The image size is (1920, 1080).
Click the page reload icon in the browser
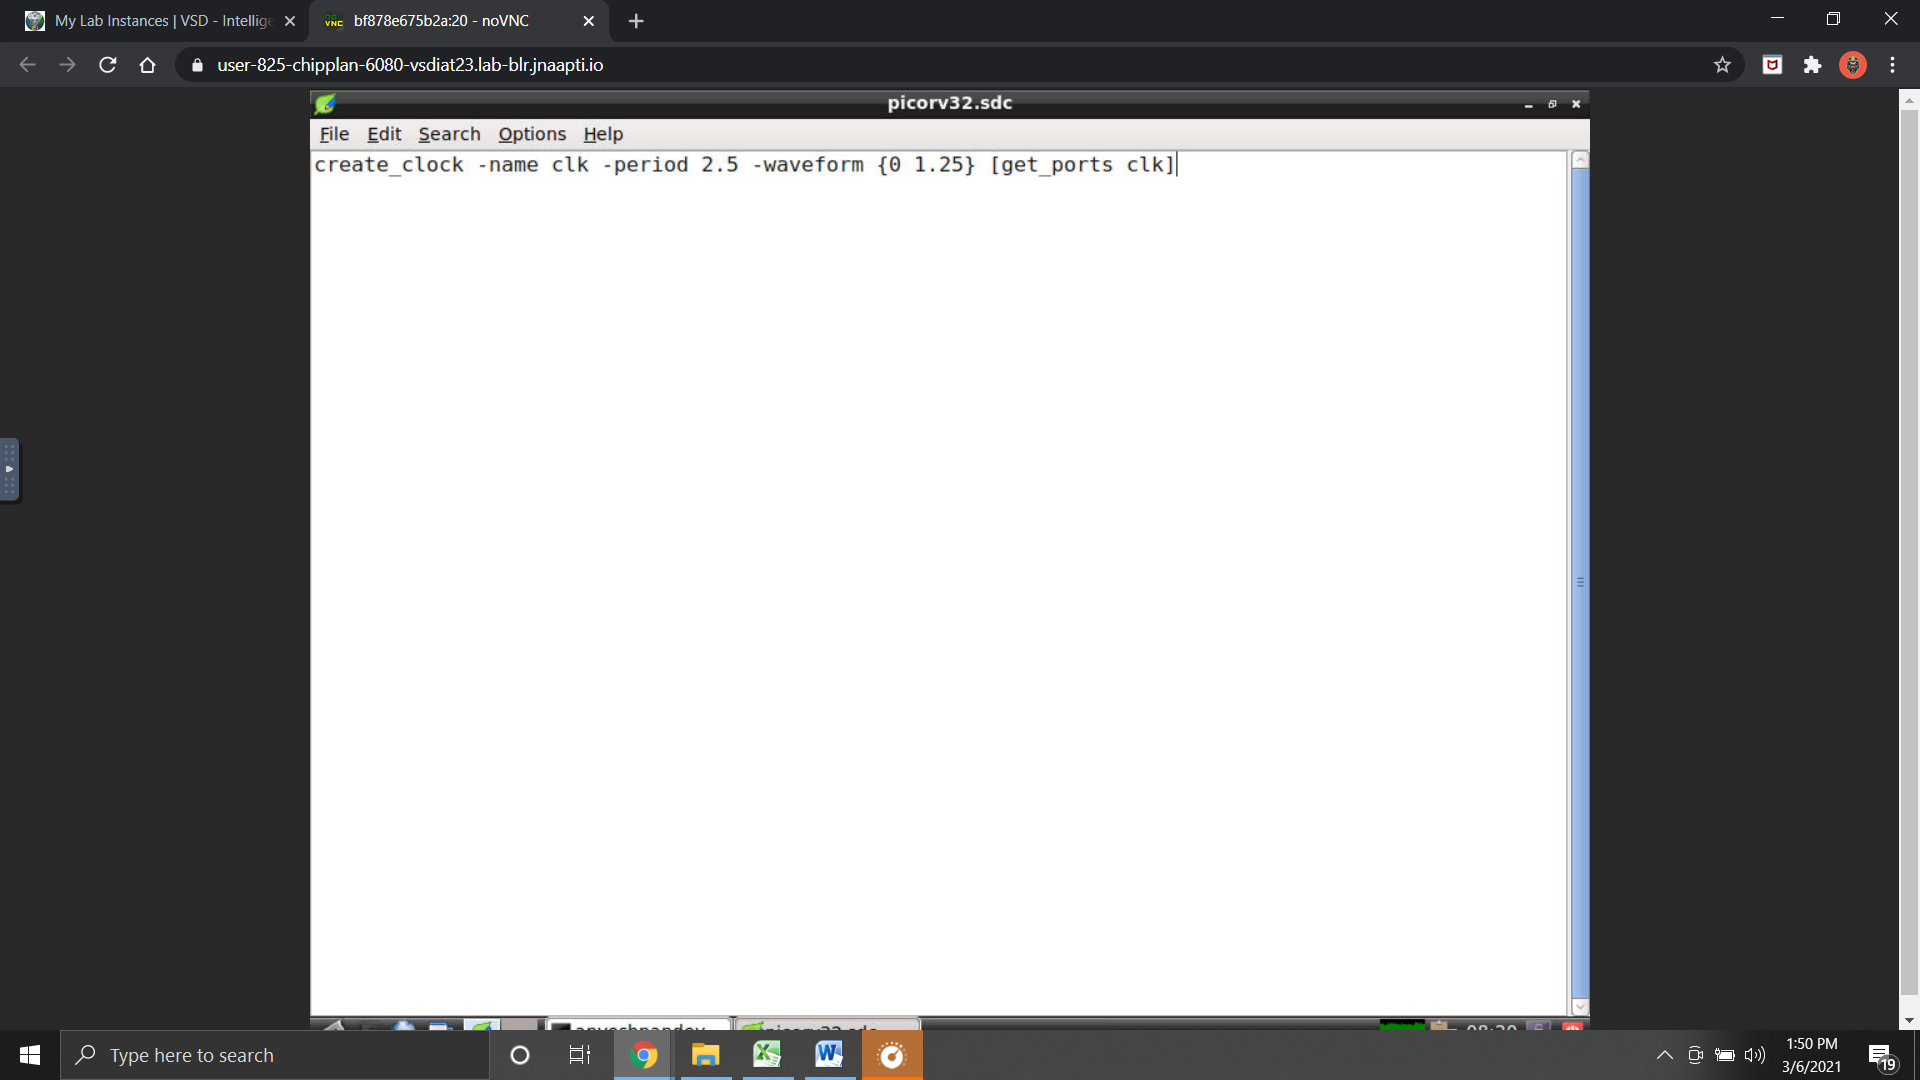[107, 64]
